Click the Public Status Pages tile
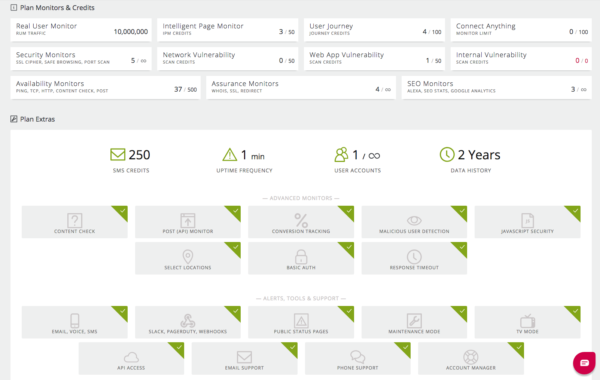Image resolution: width=600 pixels, height=380 pixels. coord(301,322)
